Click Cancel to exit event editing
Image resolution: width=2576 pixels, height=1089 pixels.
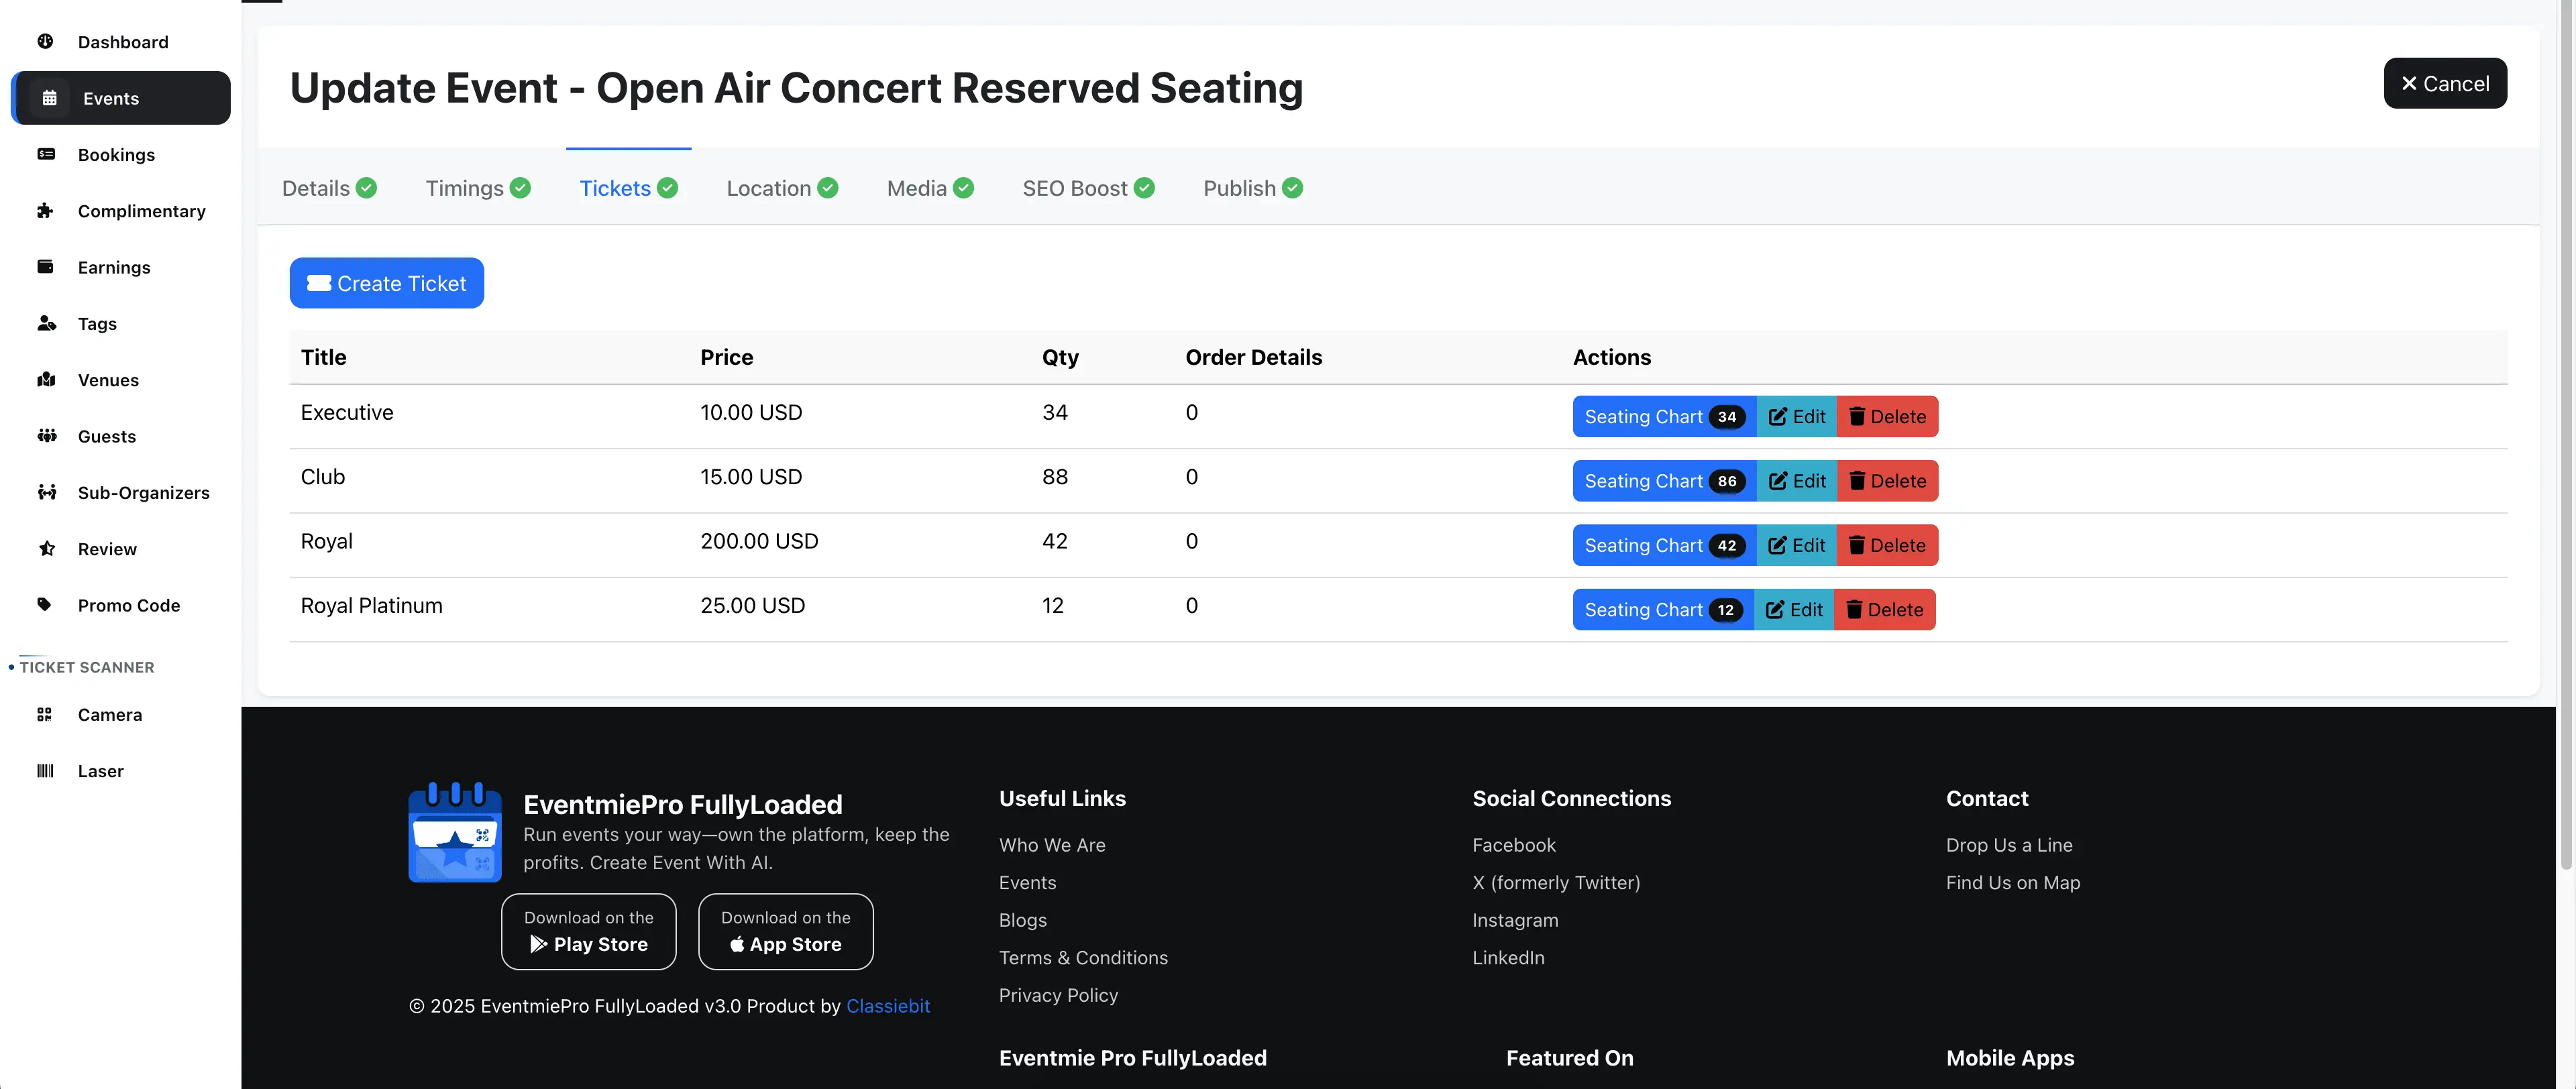coord(2445,83)
